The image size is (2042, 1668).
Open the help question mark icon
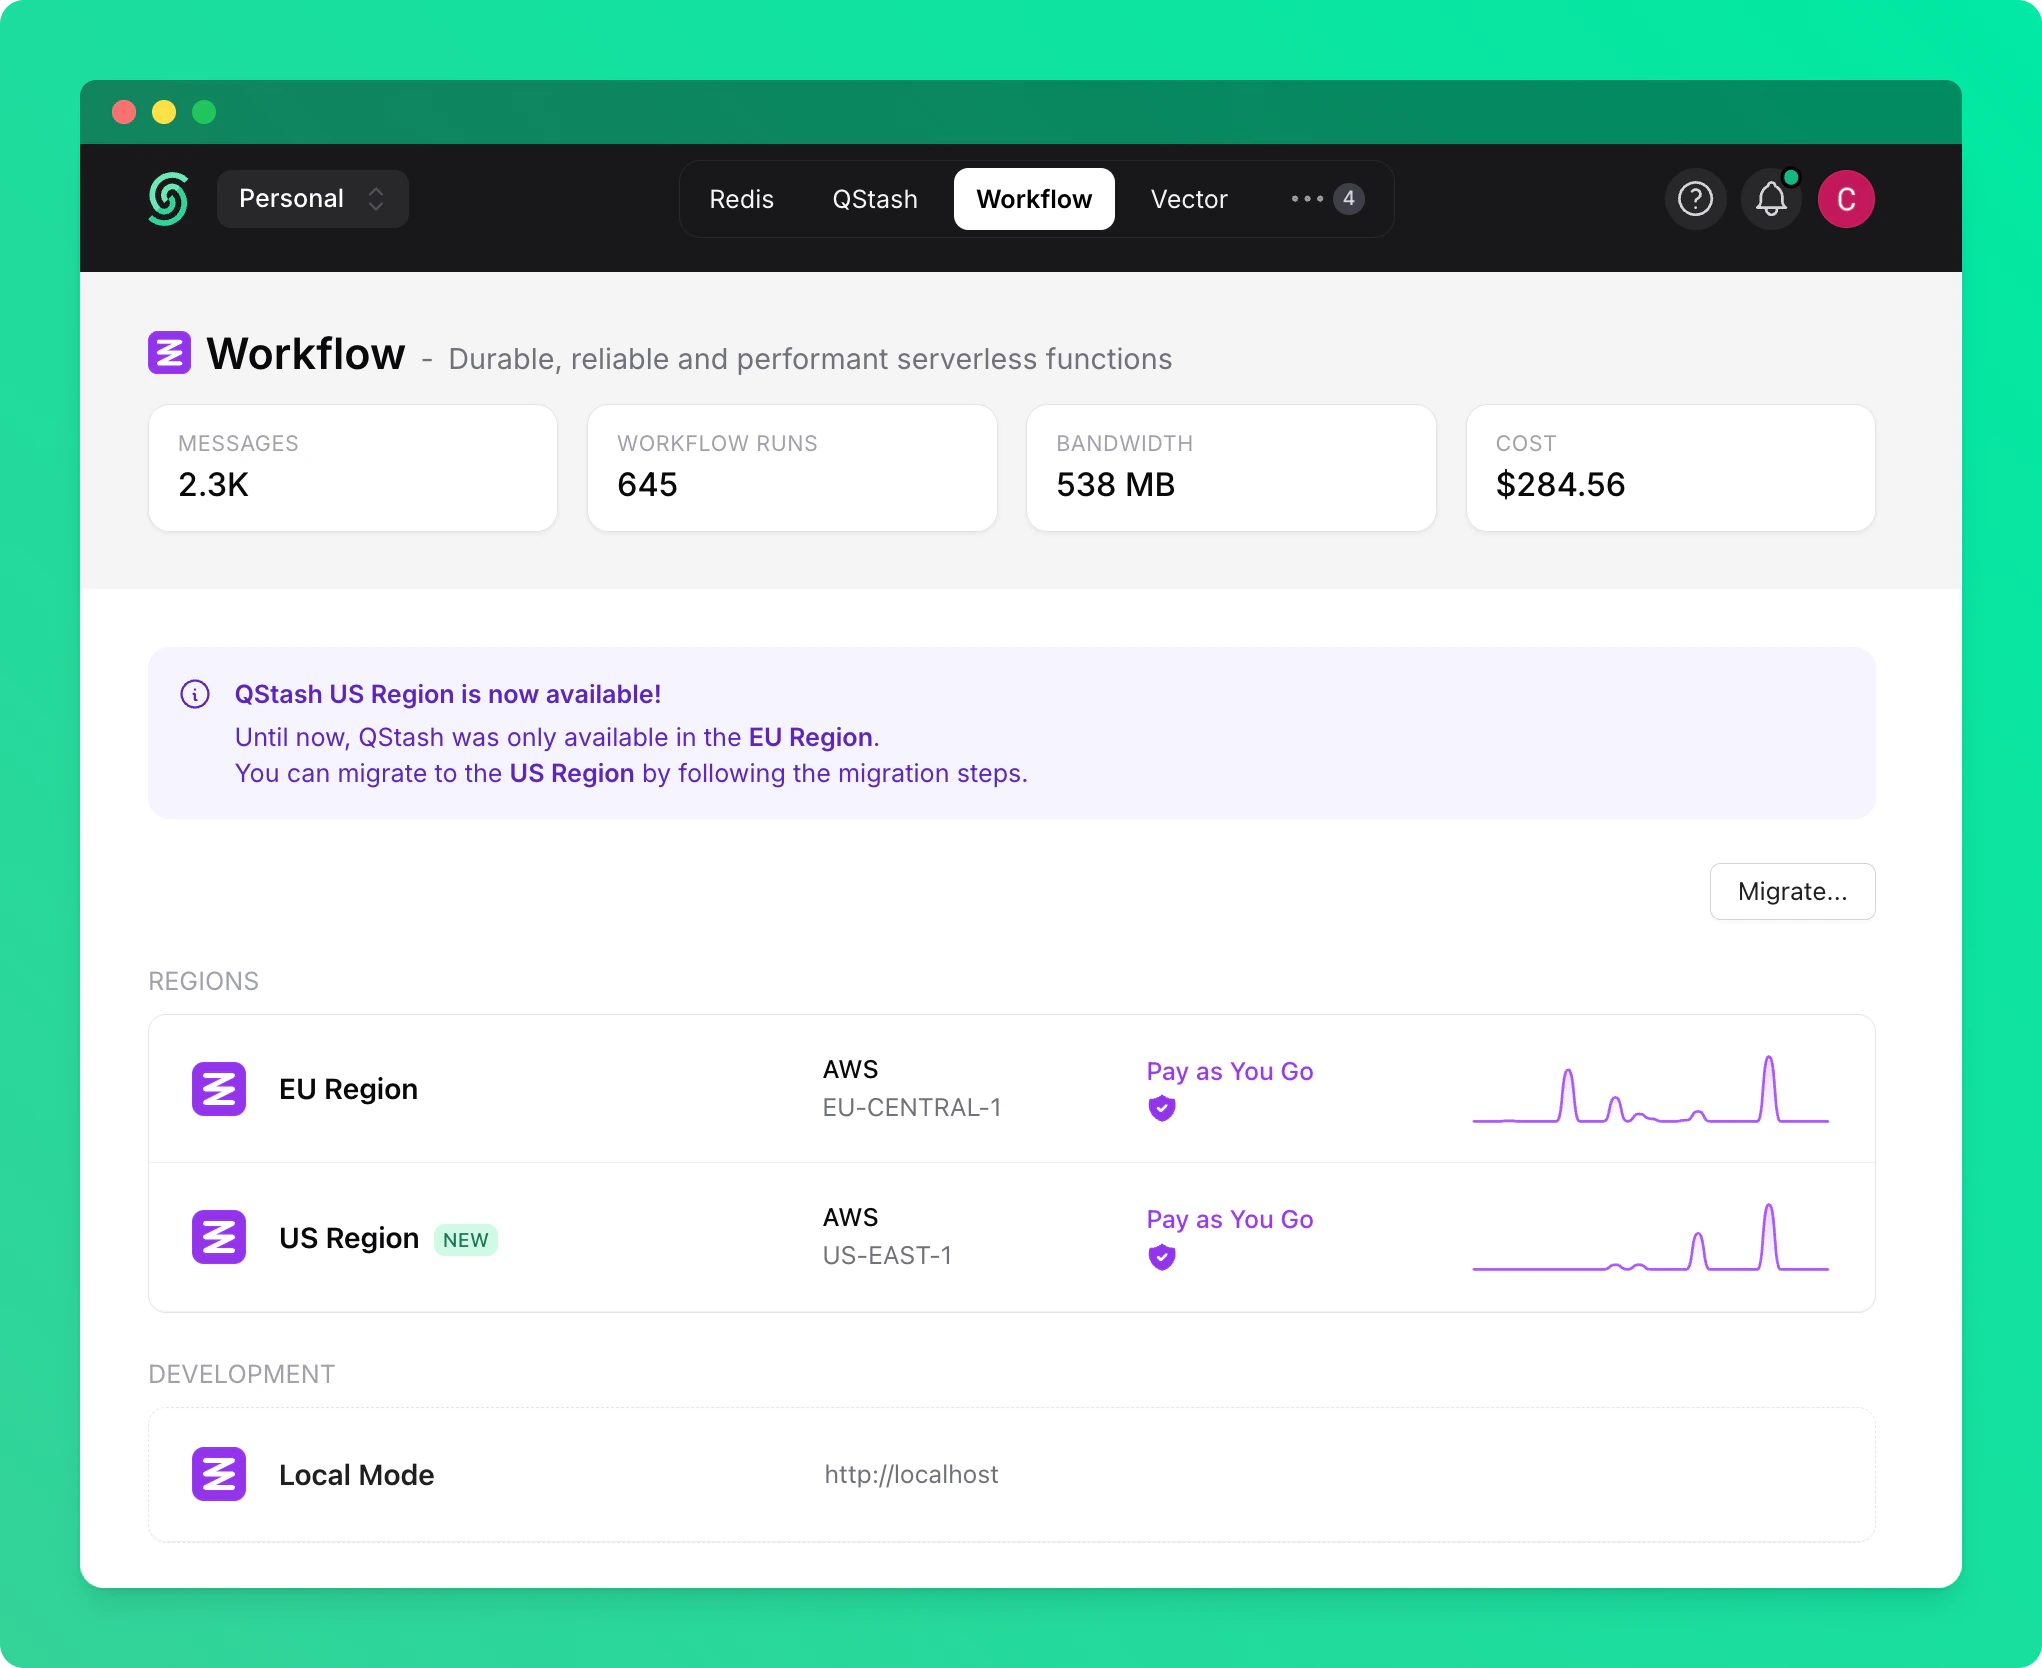(1695, 199)
